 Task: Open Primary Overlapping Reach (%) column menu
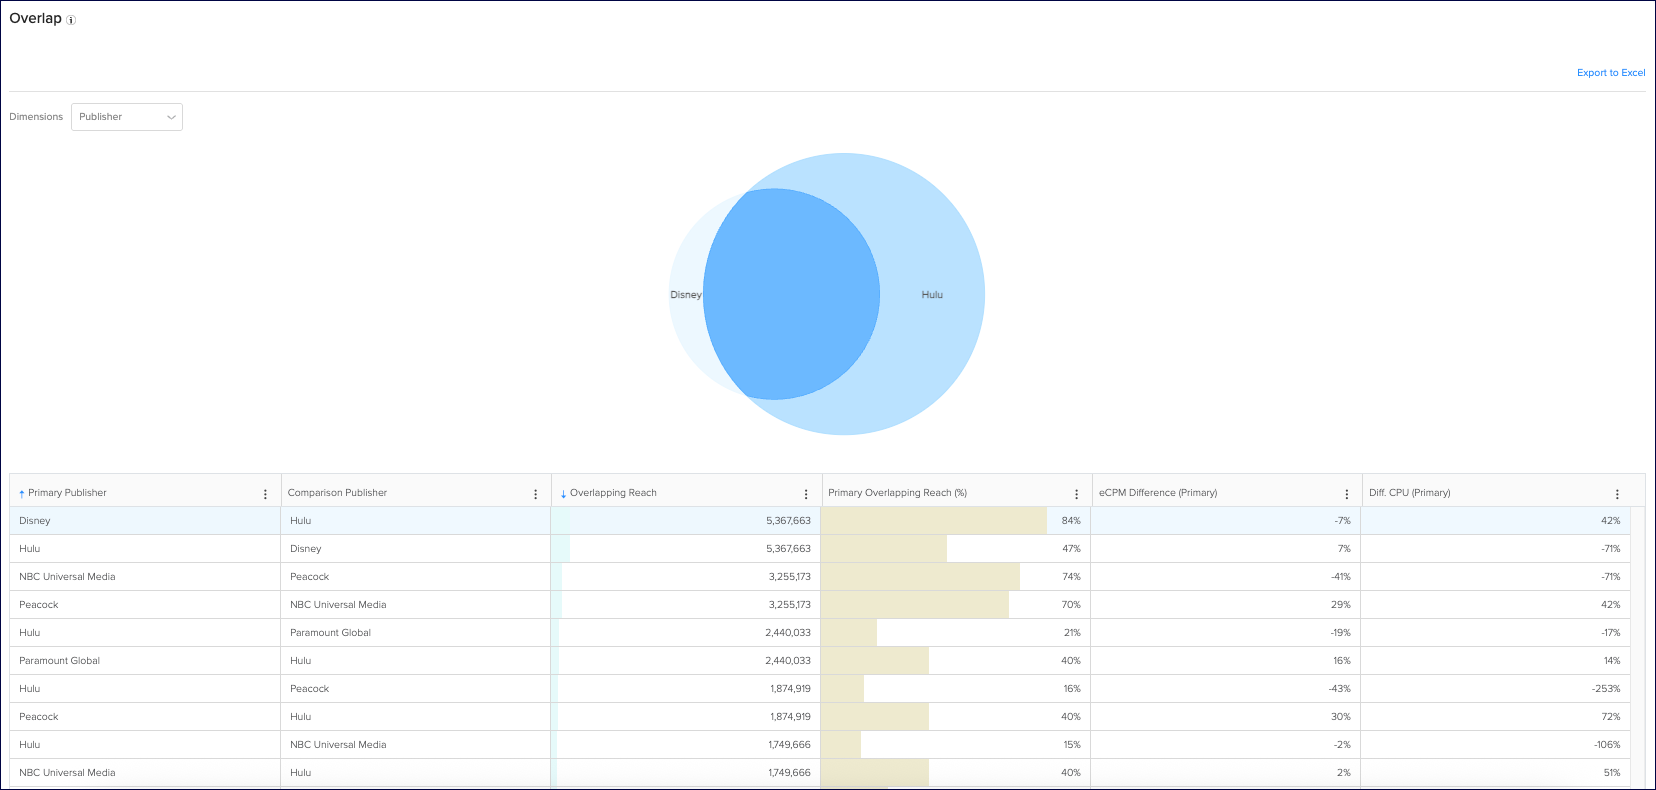click(1076, 494)
